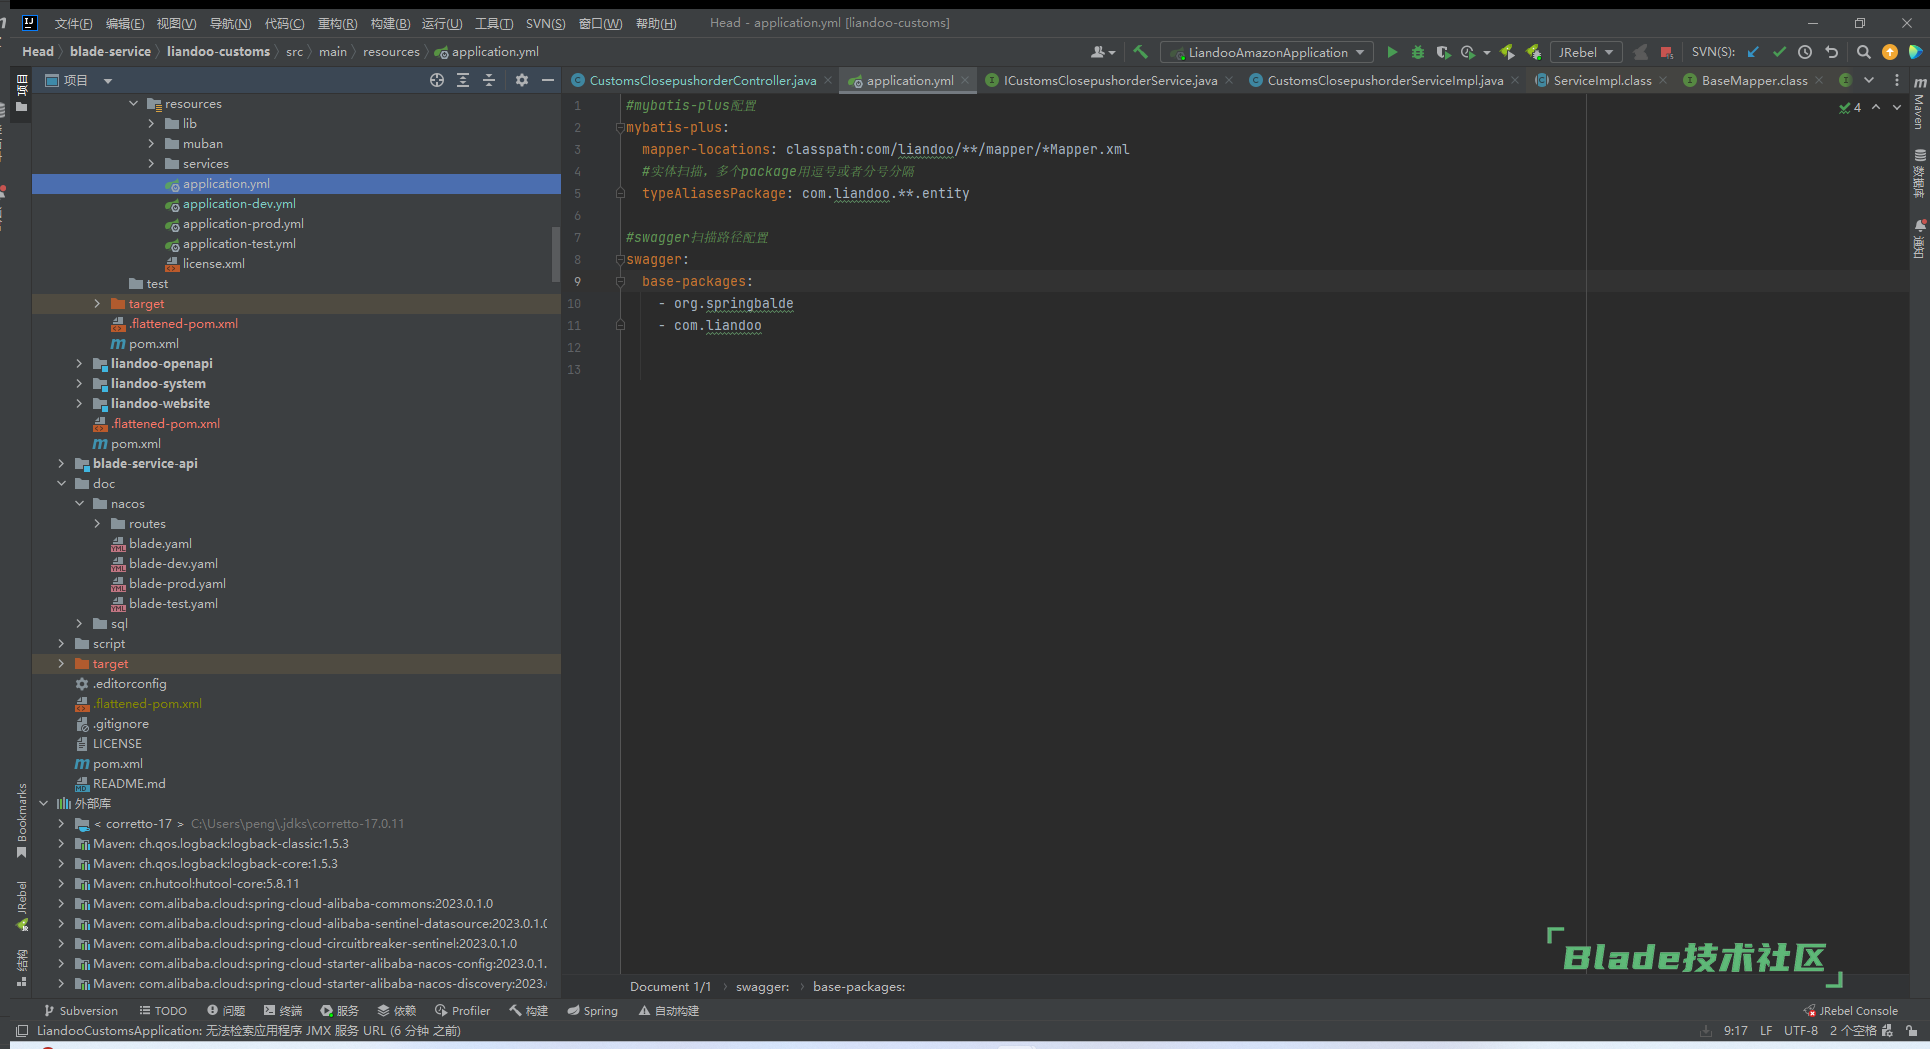Image resolution: width=1930 pixels, height=1049 pixels.
Task: Start debugging with the green bug icon
Action: coord(1417,52)
